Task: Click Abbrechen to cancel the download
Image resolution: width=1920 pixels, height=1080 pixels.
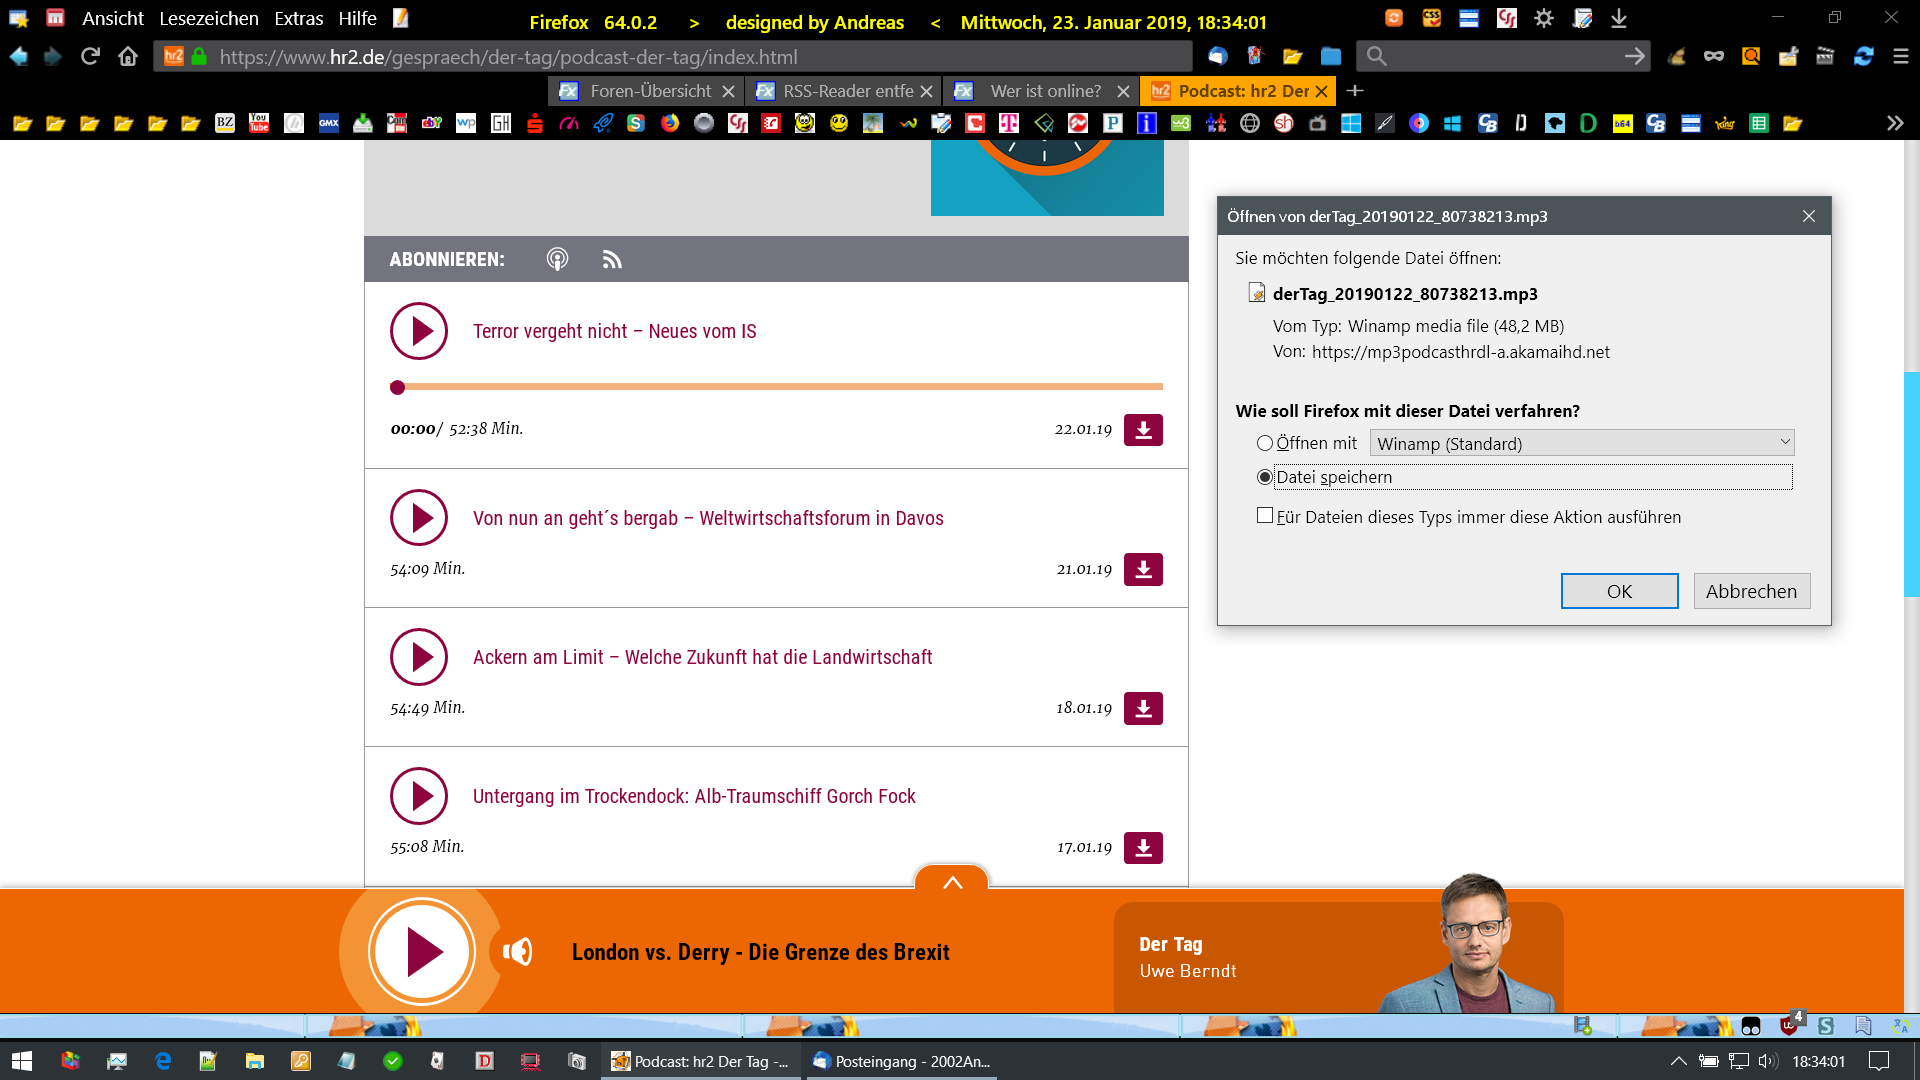Action: tap(1751, 591)
